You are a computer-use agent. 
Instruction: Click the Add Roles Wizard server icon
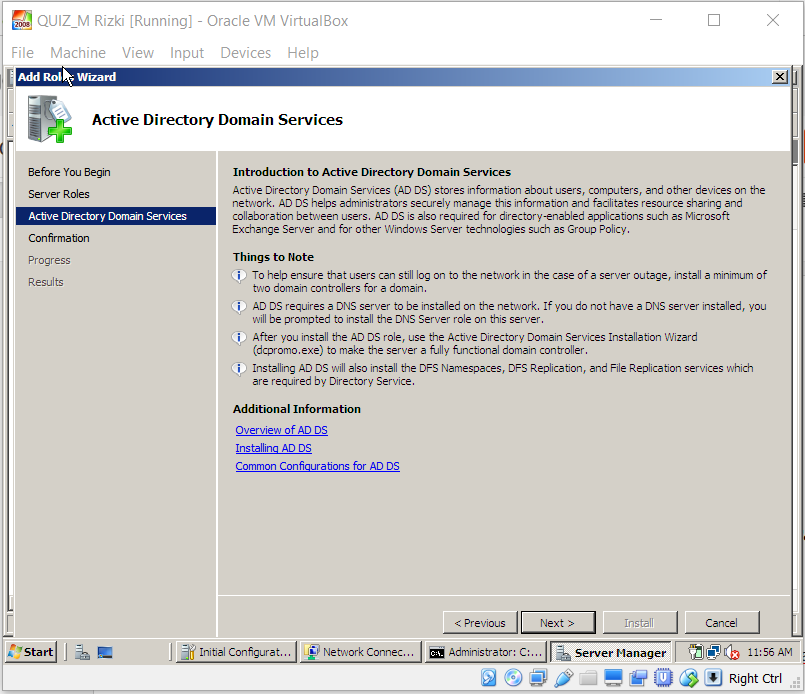(50, 119)
